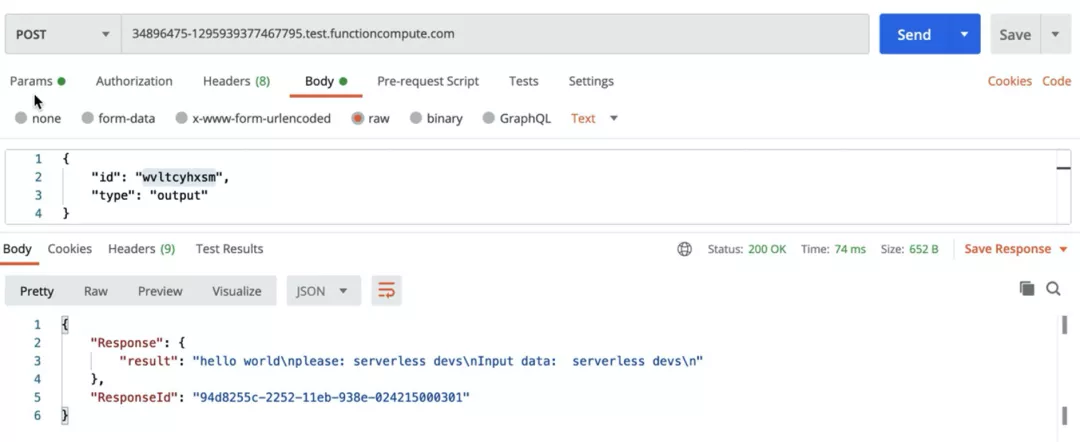The height and width of the screenshot is (442, 1080).
Task: Open the Cookies link at right
Action: click(x=1010, y=81)
